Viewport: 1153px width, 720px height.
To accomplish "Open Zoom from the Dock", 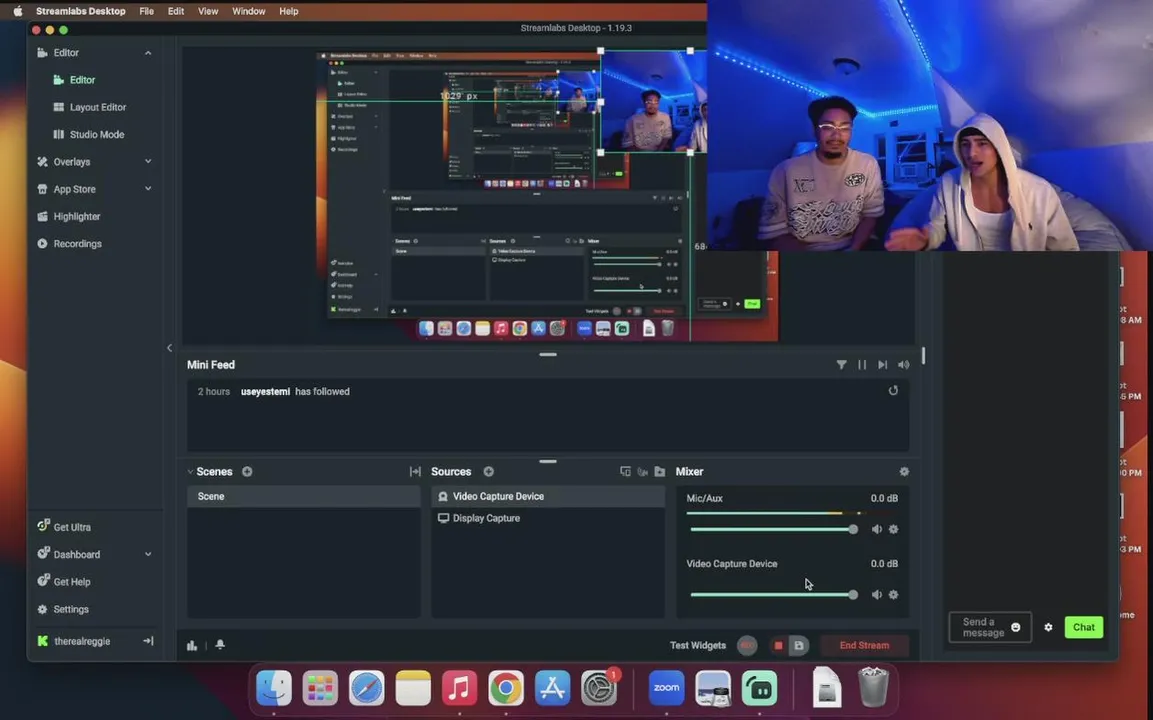I will pos(666,688).
